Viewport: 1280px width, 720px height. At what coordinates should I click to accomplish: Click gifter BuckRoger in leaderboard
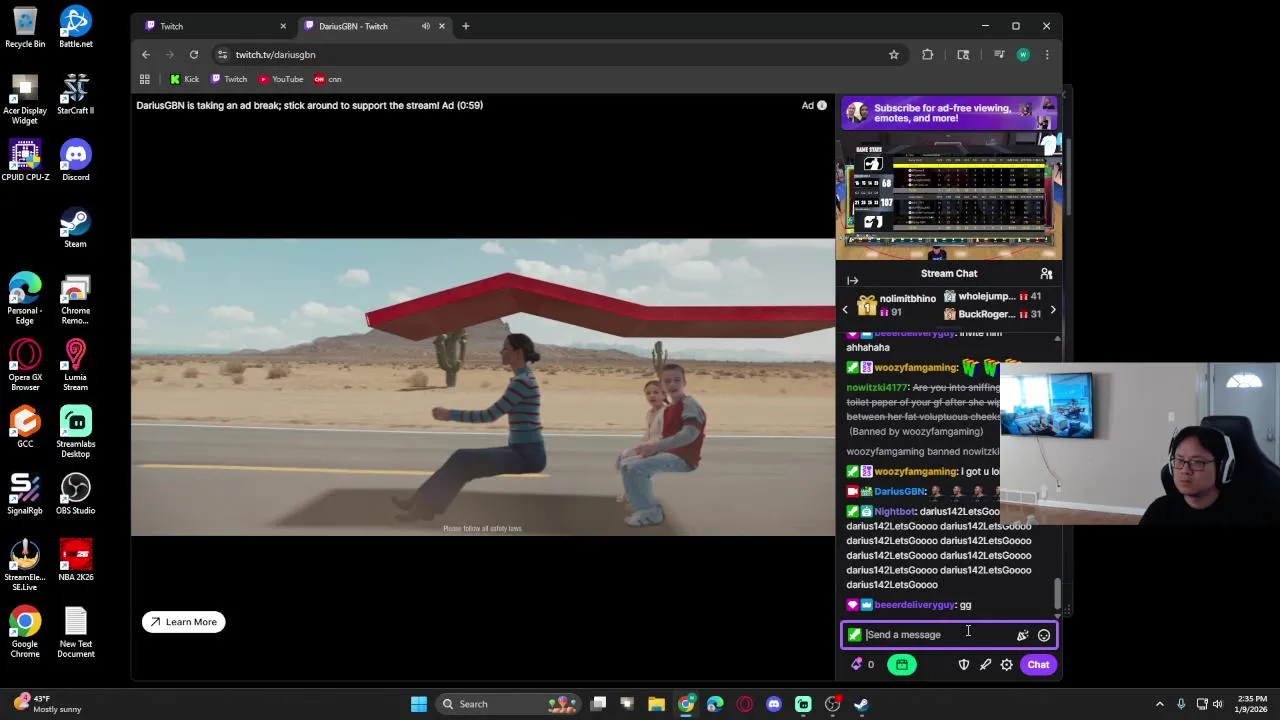[x=986, y=314]
